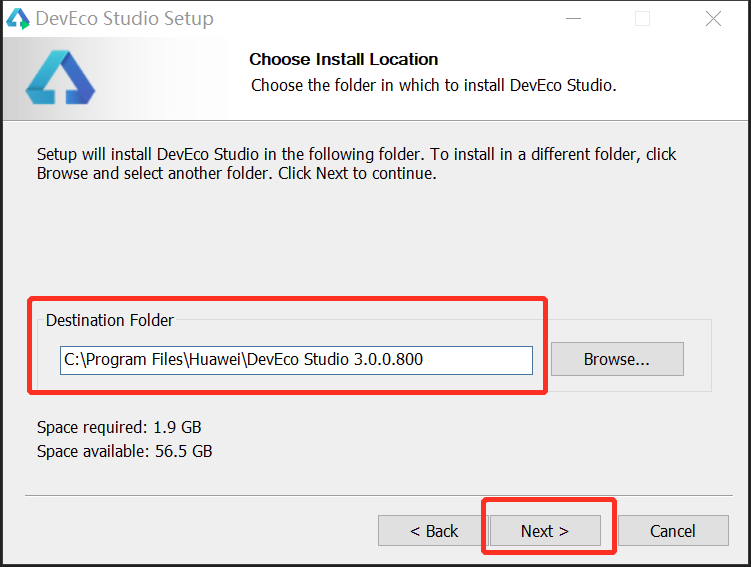
Task: Cancel the DevEco Studio setup
Action: pyautogui.click(x=673, y=531)
